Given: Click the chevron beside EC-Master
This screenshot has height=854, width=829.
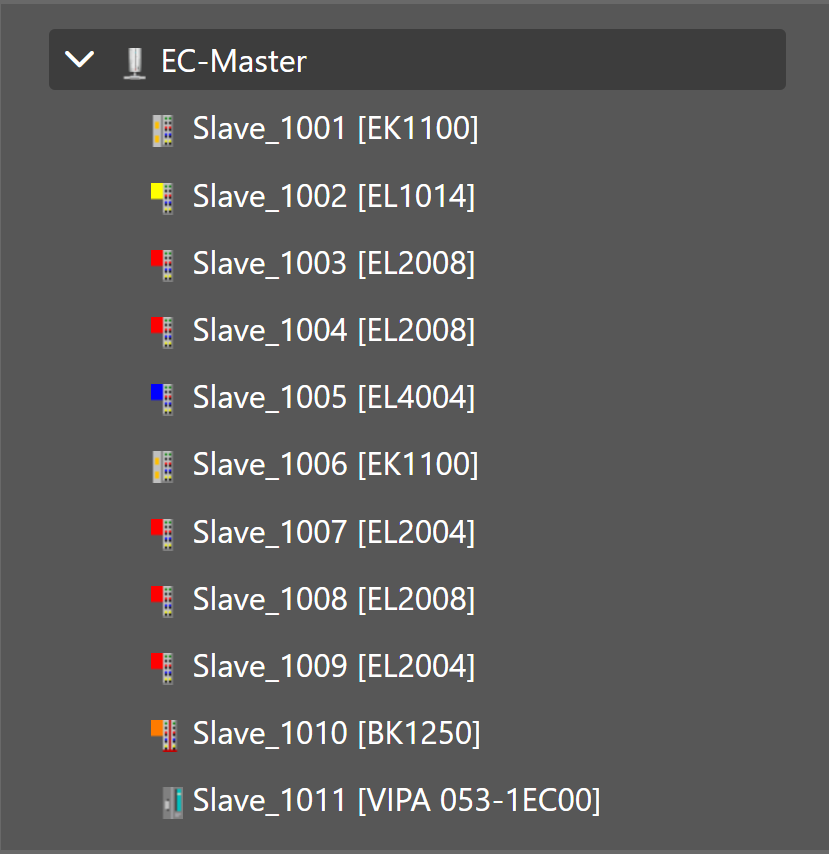Looking at the screenshot, I should tap(79, 59).
